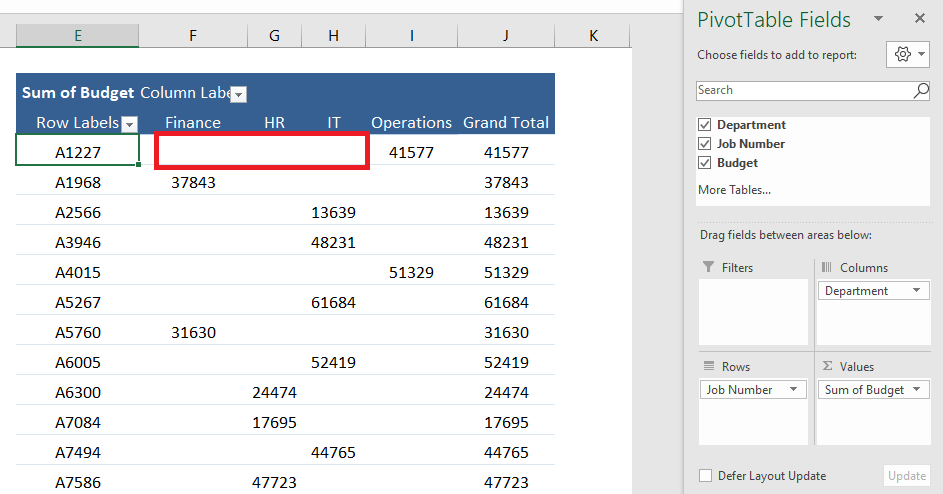
Task: Open the PivotTable Fields gear tools menu
Action: 908,54
